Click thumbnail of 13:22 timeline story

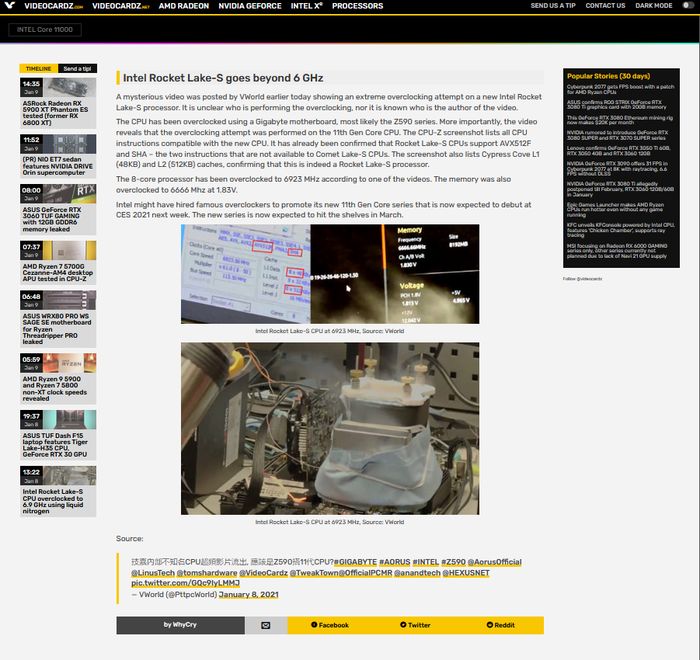[x=69, y=476]
